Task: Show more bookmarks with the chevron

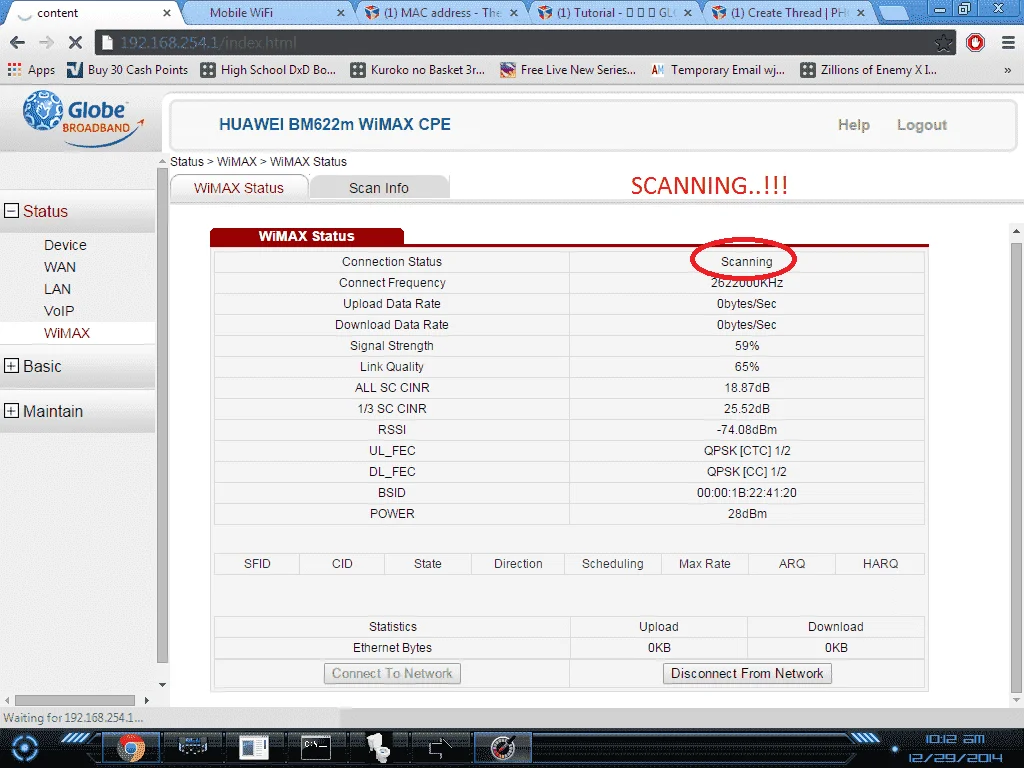Action: [1008, 70]
